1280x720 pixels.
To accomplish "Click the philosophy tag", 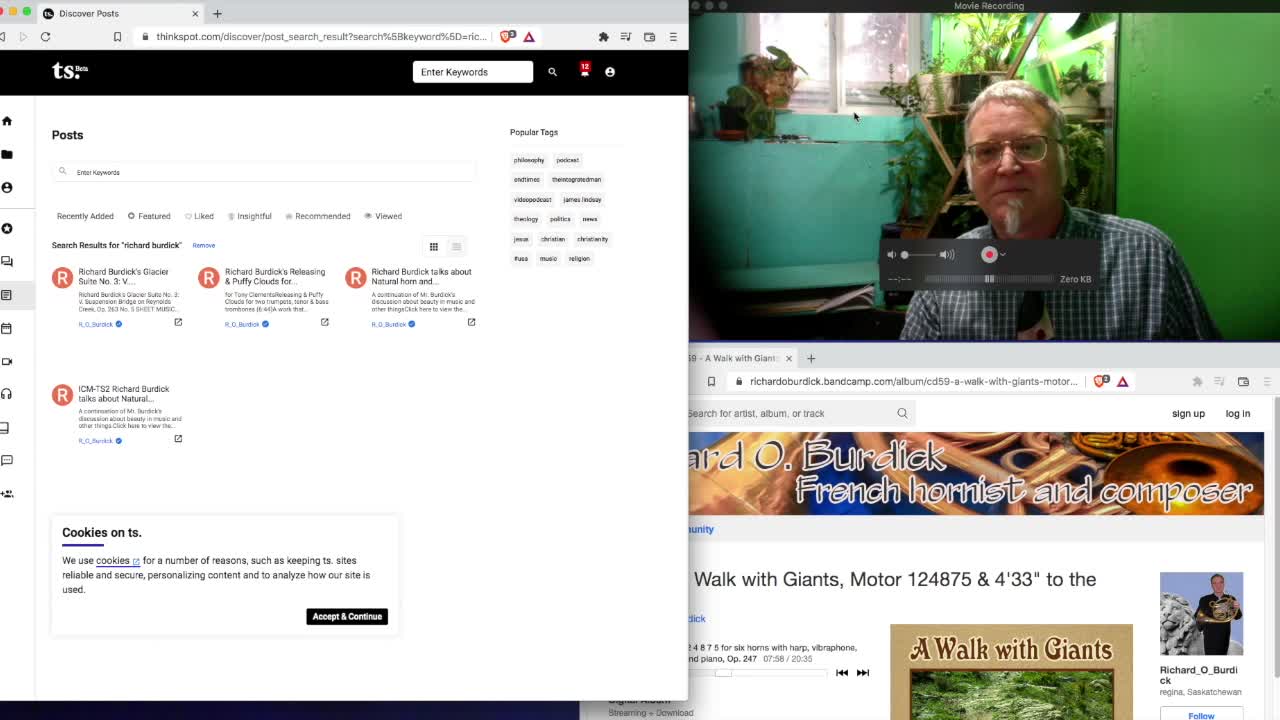I will (529, 160).
